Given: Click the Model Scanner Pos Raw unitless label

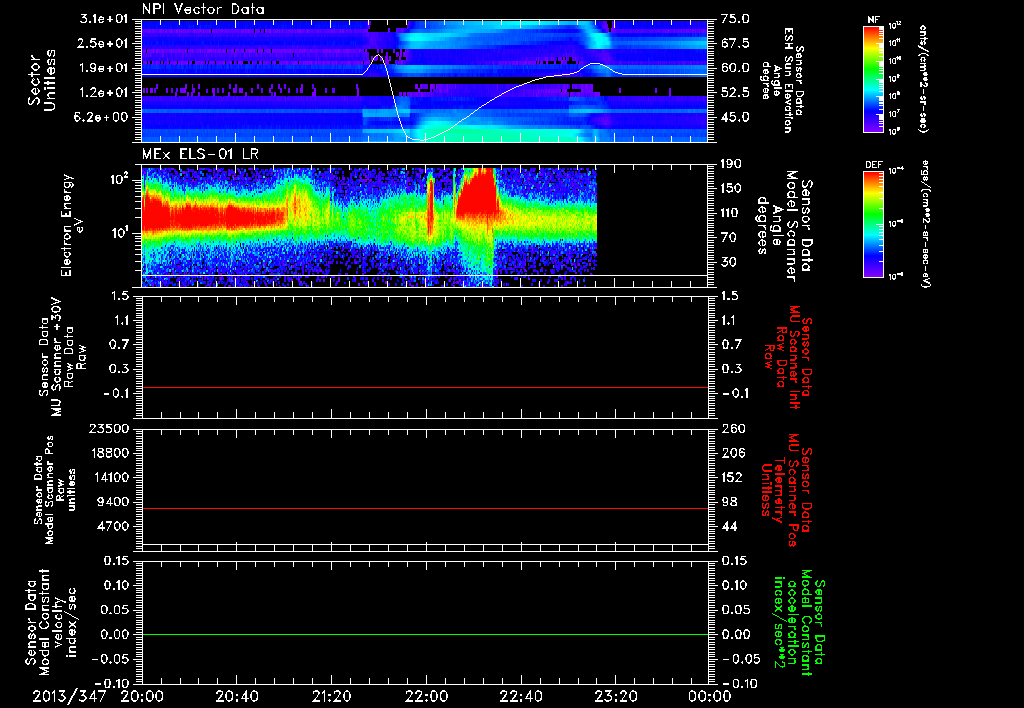Looking at the screenshot, I should pos(55,490).
